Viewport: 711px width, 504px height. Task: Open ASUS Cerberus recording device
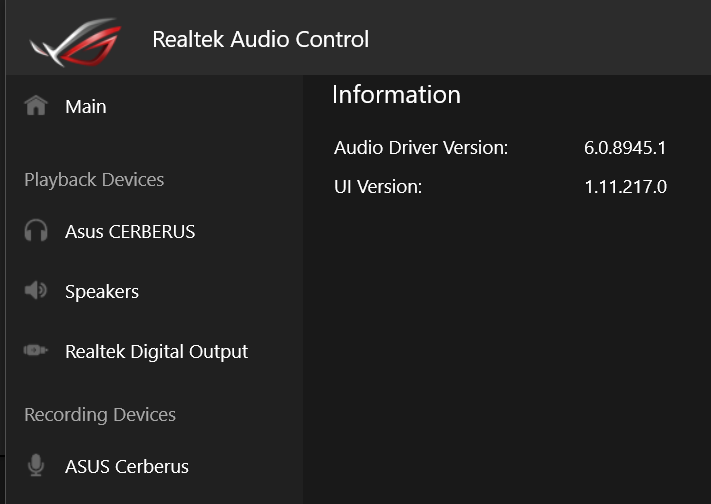pos(127,466)
